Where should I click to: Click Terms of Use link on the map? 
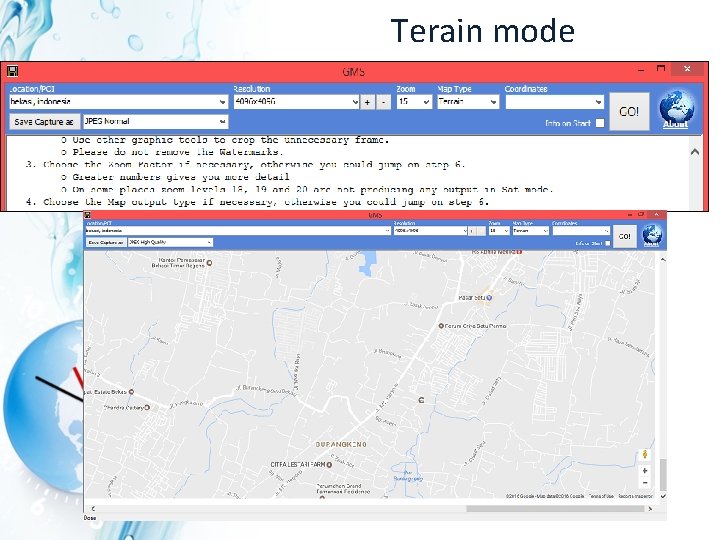coord(601,496)
